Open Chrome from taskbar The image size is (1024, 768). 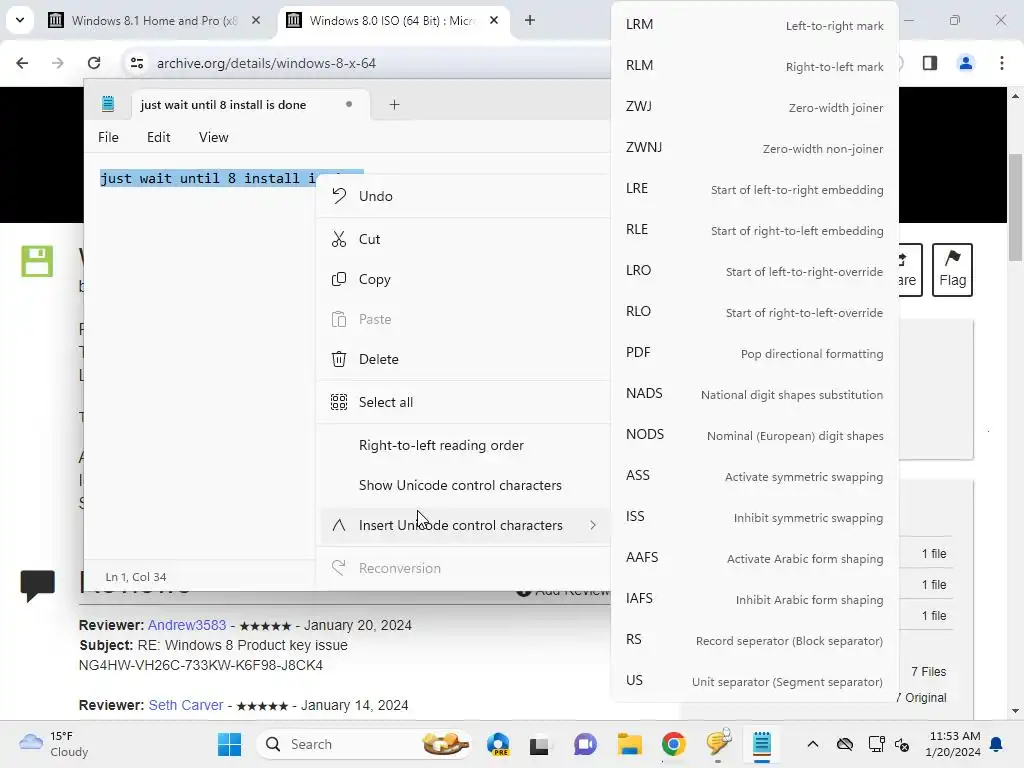point(673,744)
